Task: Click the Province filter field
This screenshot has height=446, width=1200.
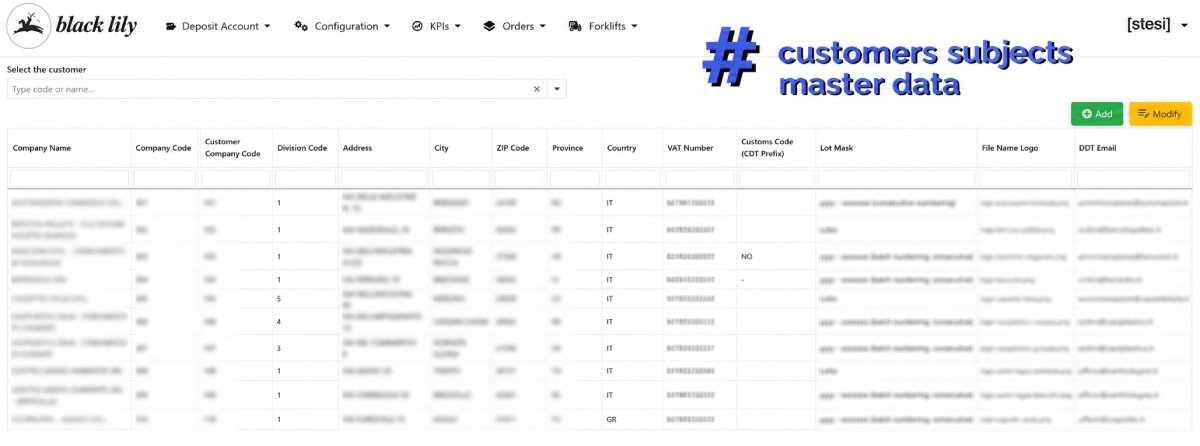Action: click(573, 178)
